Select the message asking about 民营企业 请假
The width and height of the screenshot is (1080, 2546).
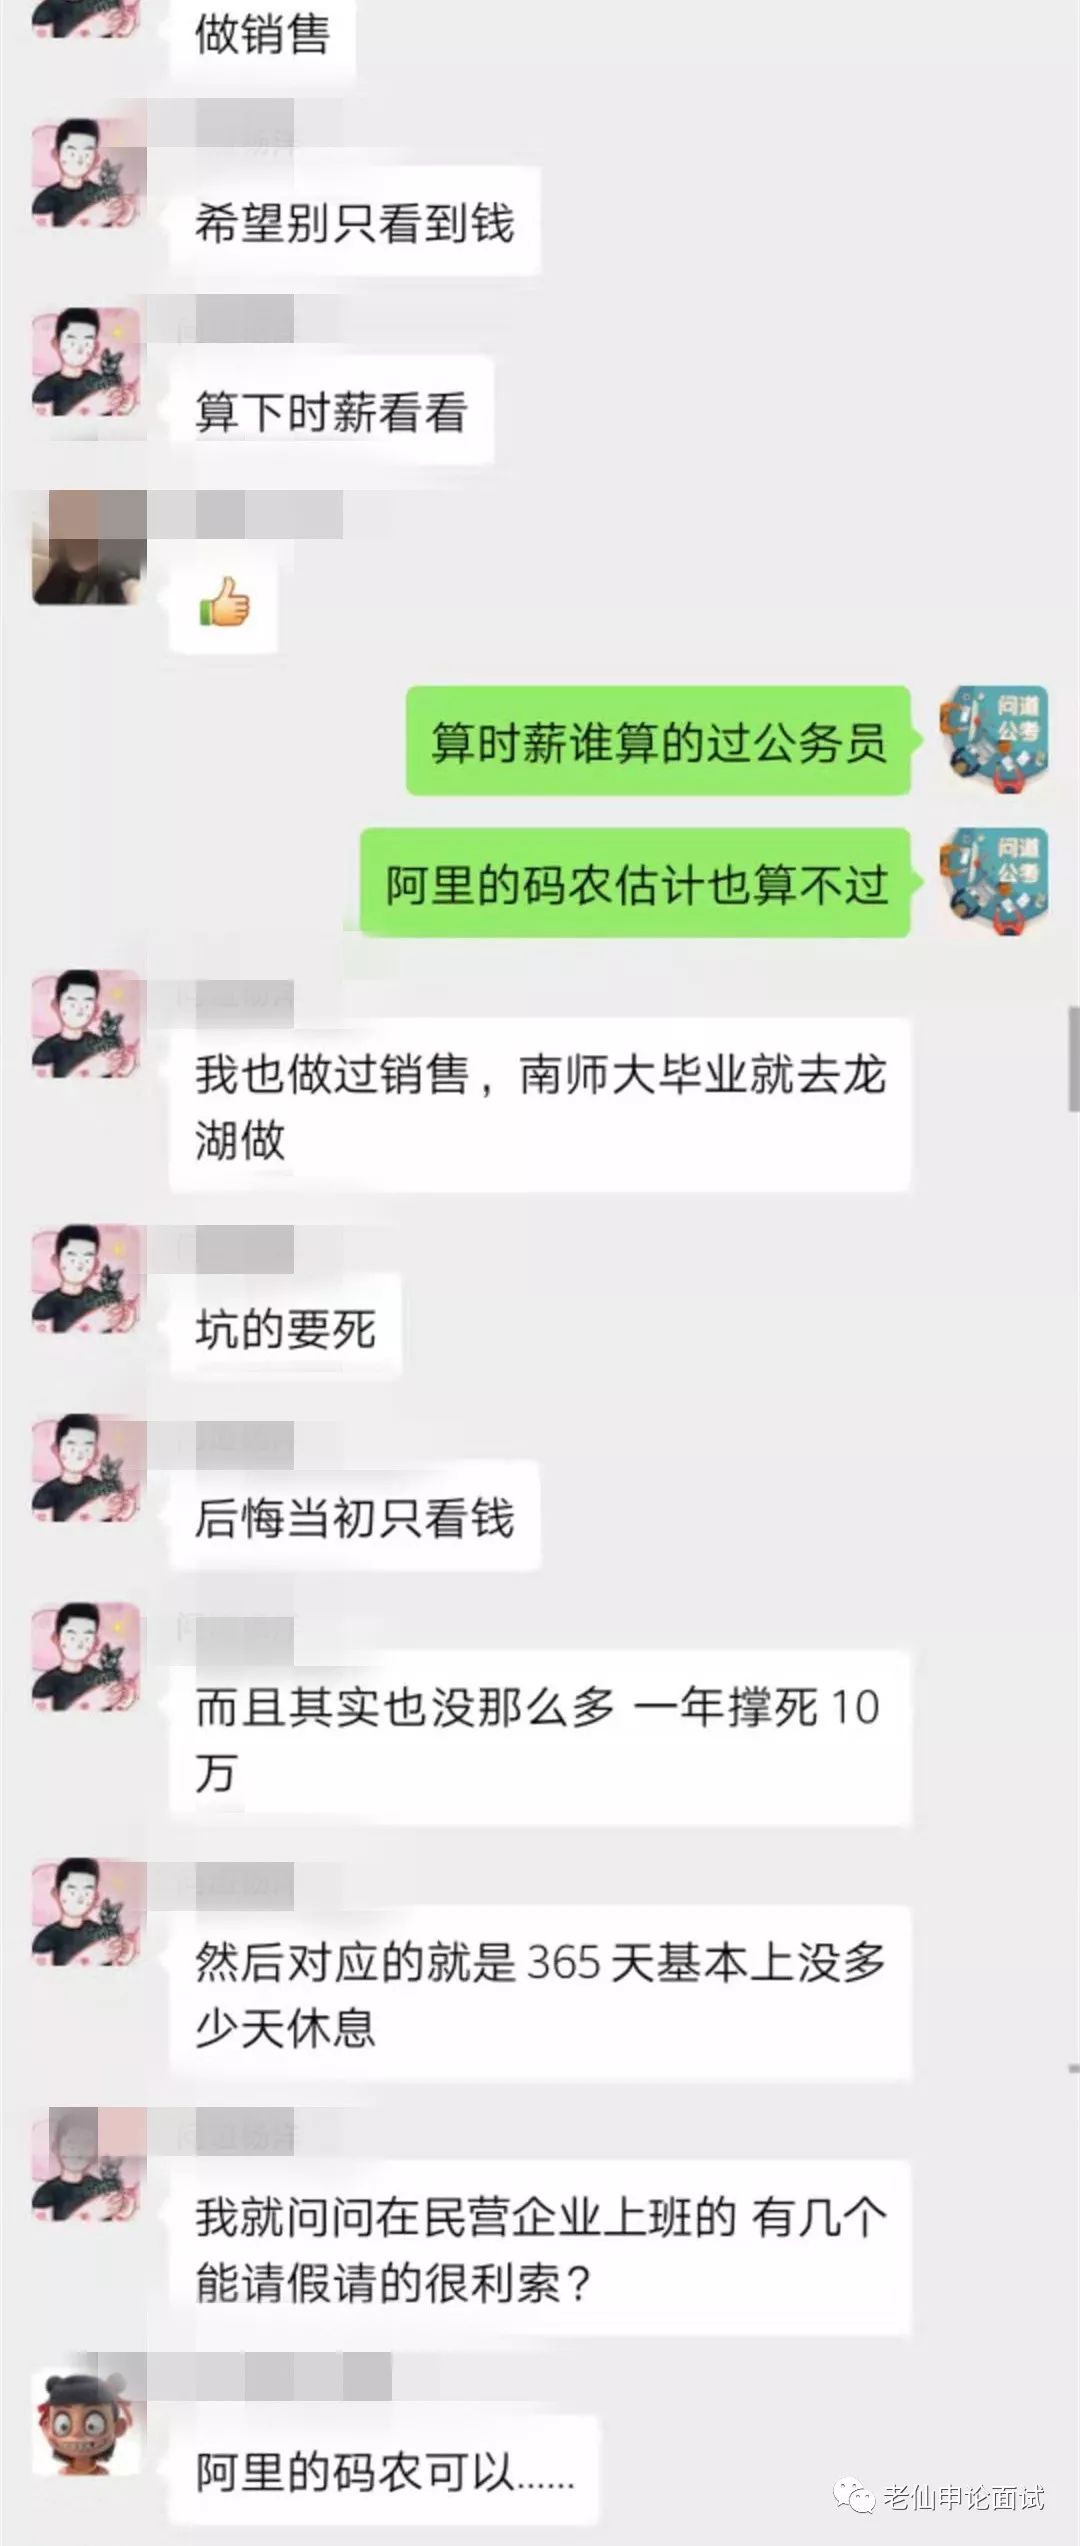[540, 2248]
